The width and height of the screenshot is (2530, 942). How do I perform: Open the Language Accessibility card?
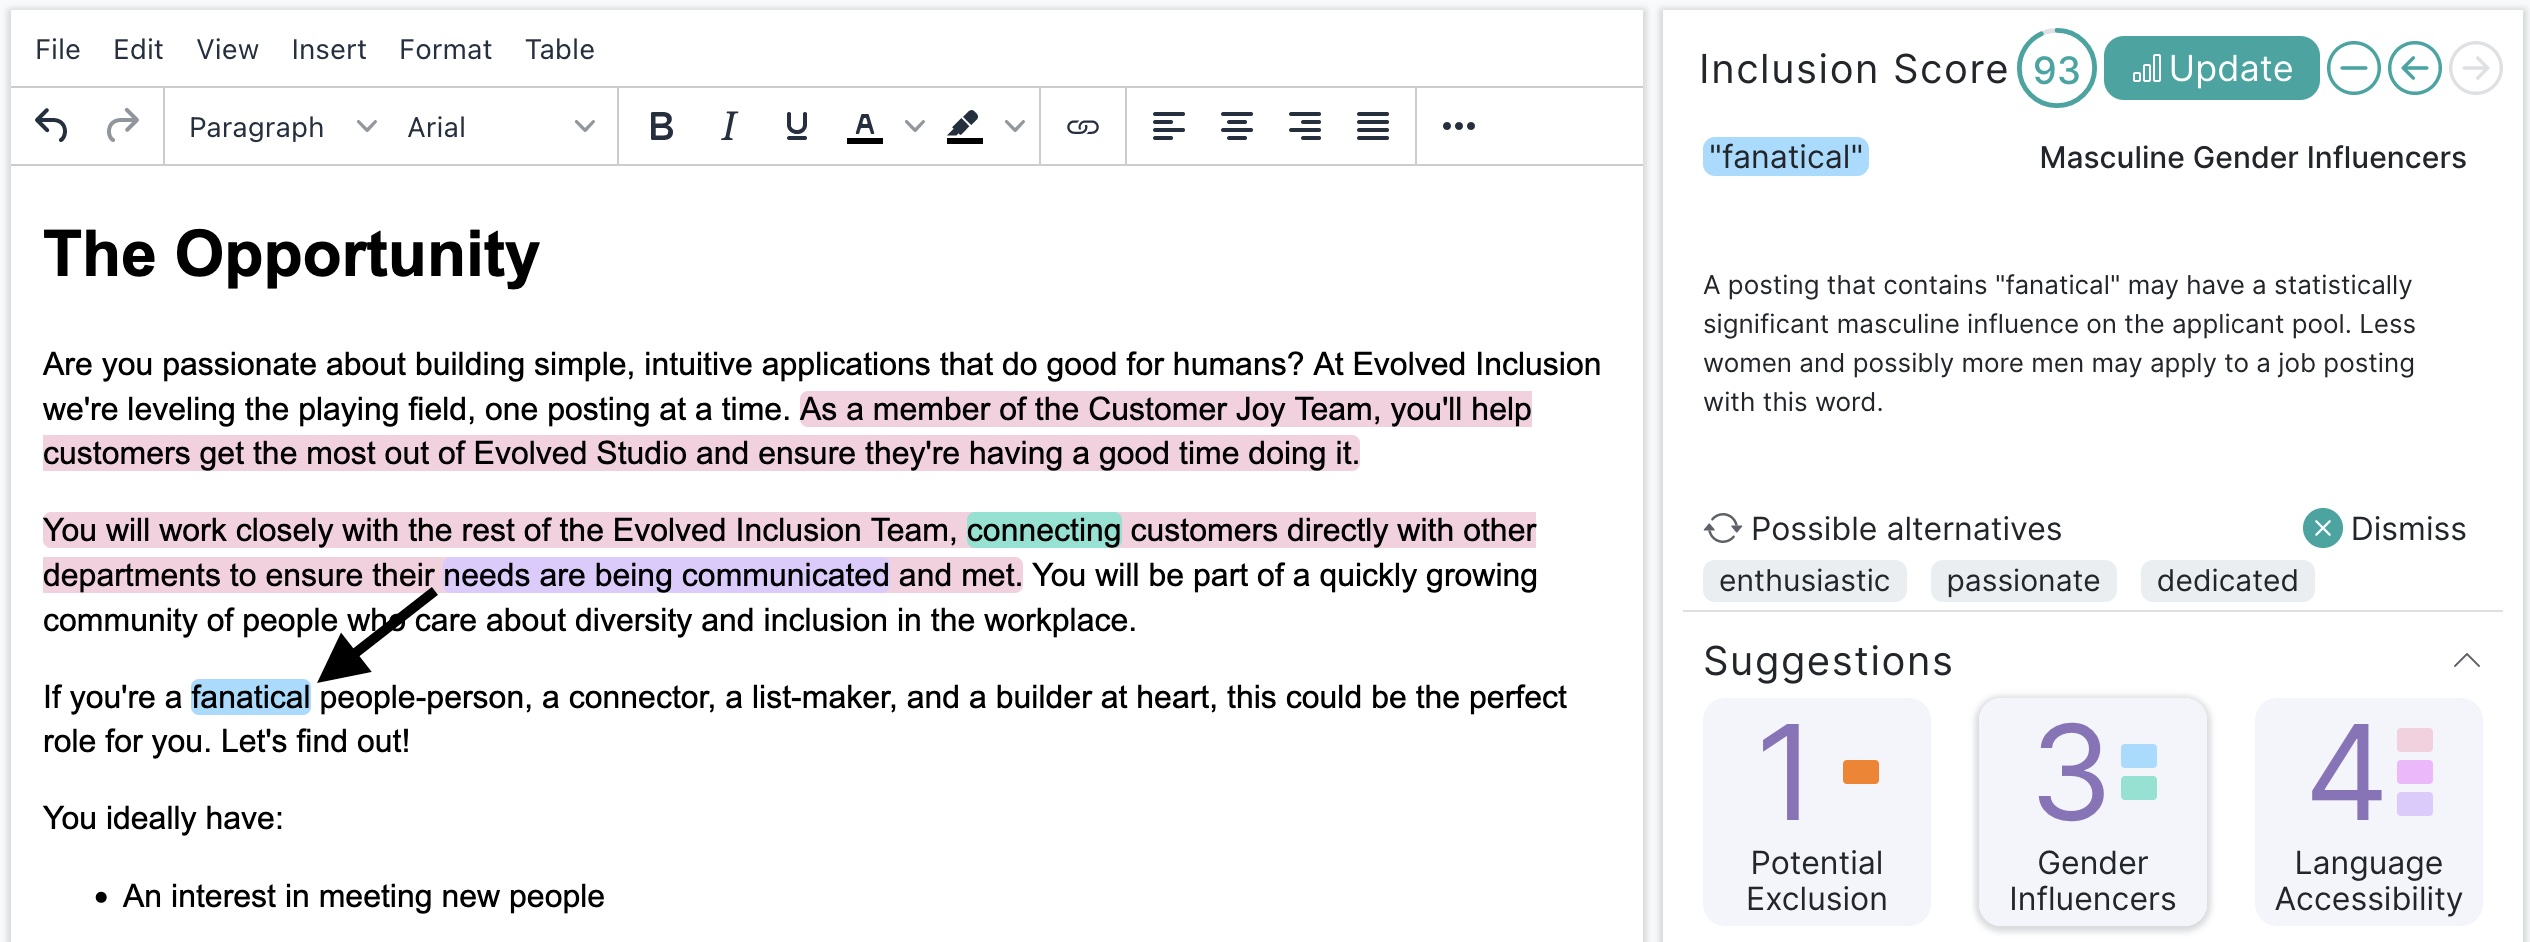2368,811
